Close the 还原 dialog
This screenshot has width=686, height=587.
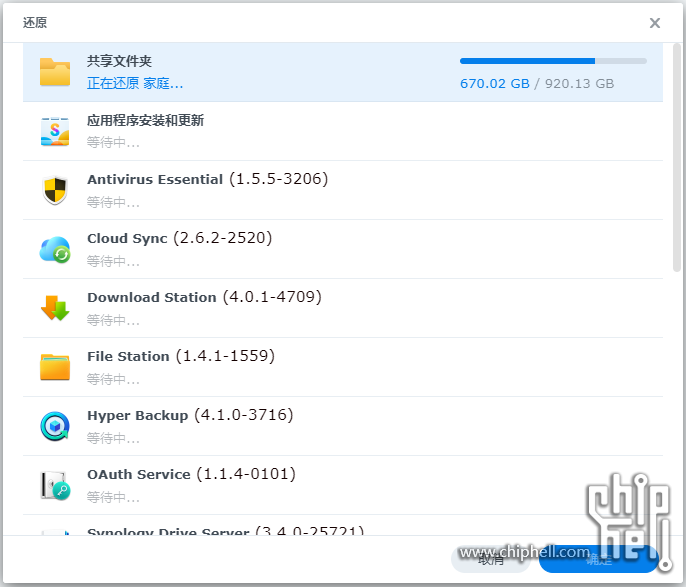654,23
